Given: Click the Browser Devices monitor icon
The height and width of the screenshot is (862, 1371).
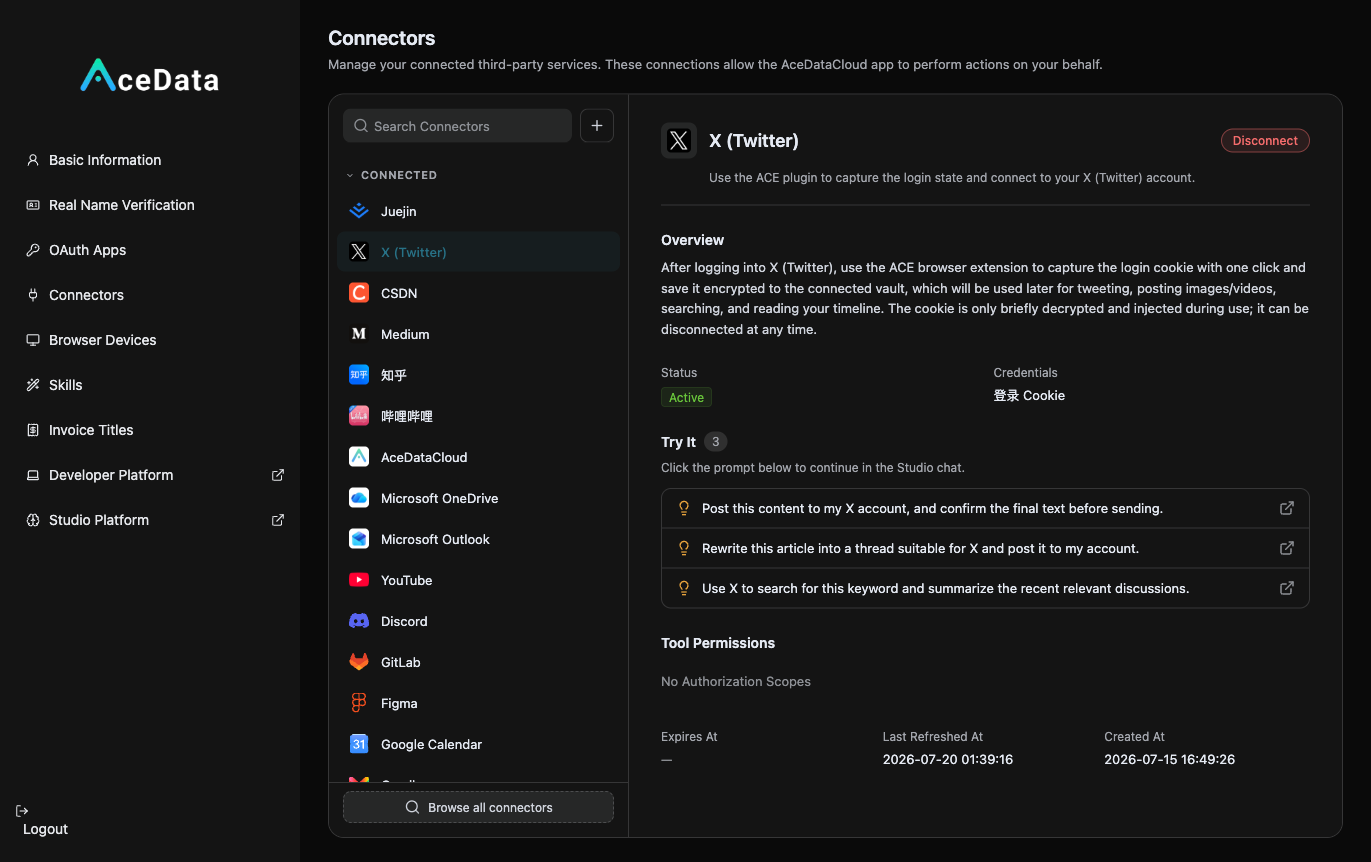Looking at the screenshot, I should pos(33,340).
